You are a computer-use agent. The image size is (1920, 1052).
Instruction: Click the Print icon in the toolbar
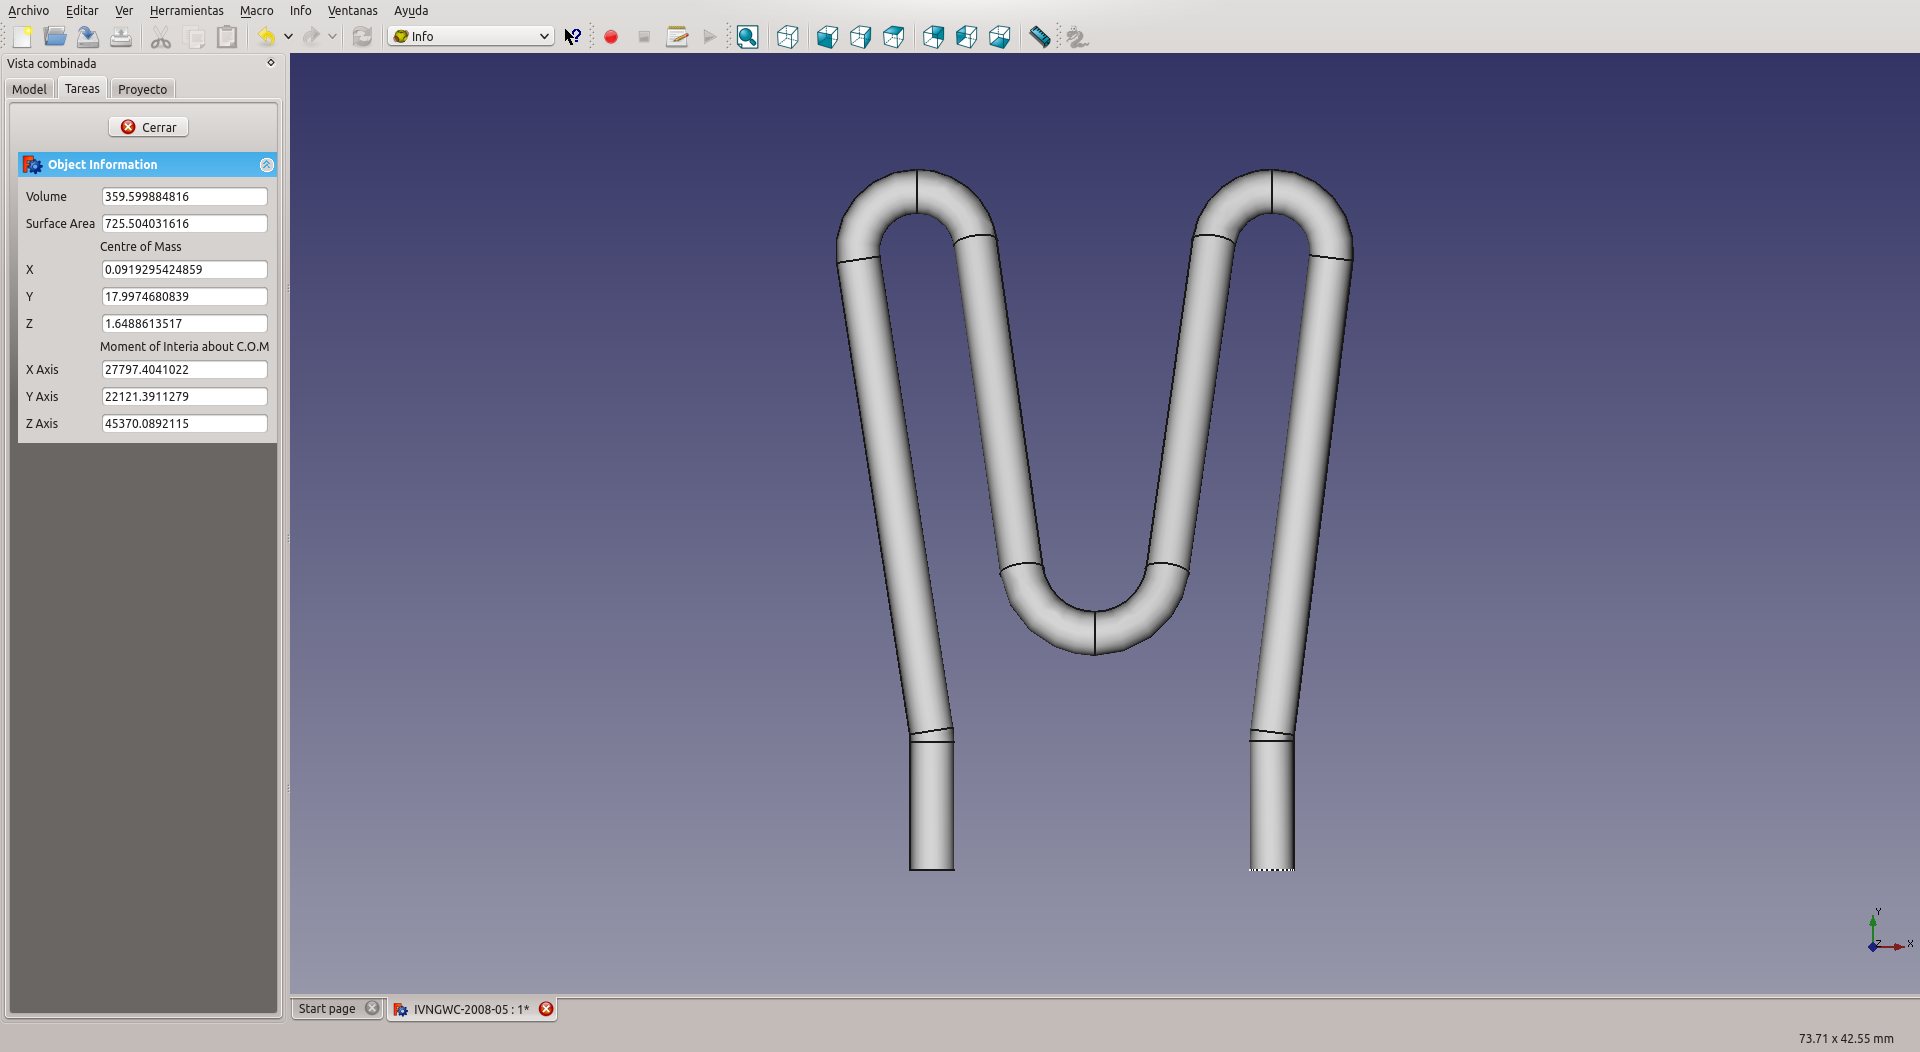(121, 37)
